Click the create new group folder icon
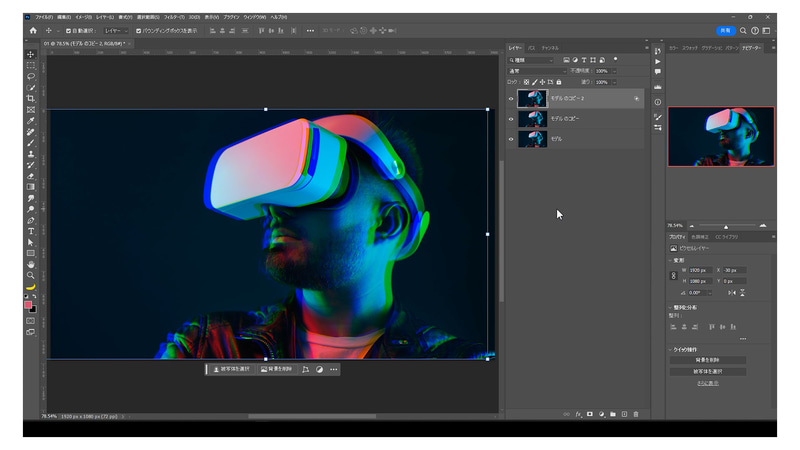This screenshot has height=450, width=800. [613, 413]
